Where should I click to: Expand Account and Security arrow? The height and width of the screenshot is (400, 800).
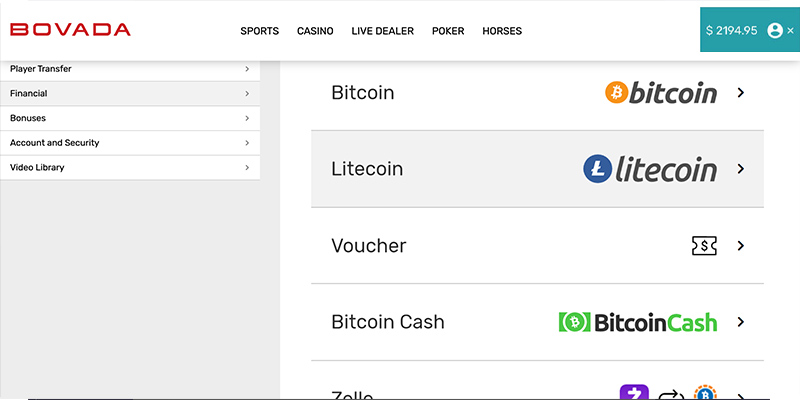[x=247, y=143]
